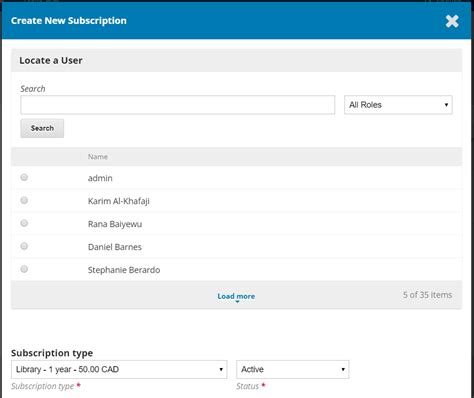This screenshot has height=398, width=474.
Task: Click the name Stephanie Berardo
Action: 124,270
